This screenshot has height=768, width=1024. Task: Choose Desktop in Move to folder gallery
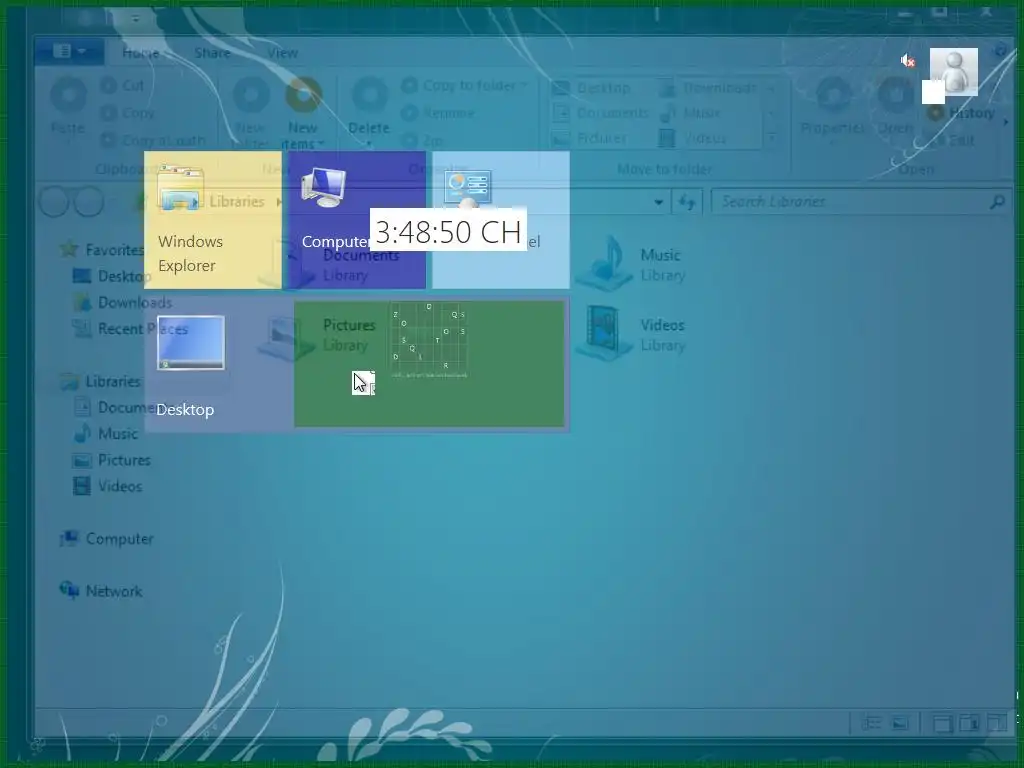(592, 88)
